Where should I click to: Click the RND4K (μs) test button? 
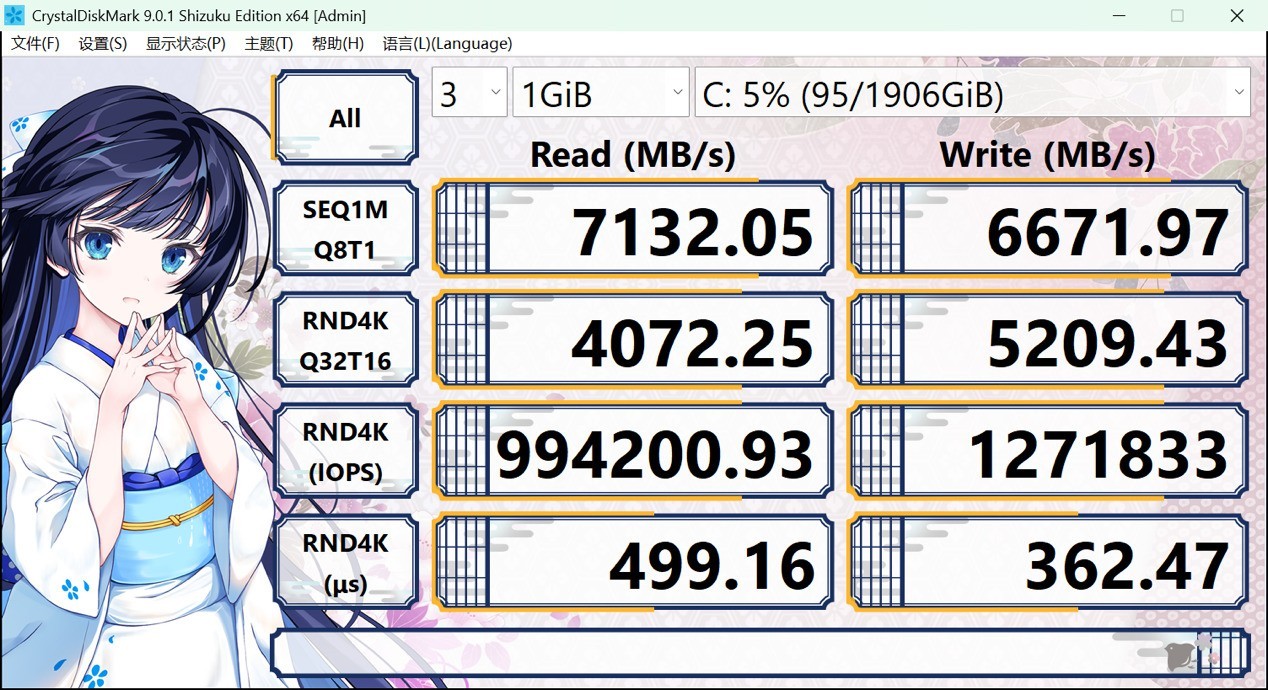tap(345, 563)
